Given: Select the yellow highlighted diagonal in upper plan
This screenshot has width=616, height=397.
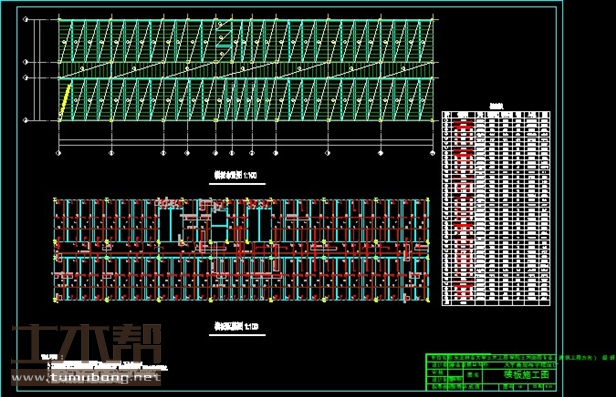Looking at the screenshot, I should (x=66, y=100).
